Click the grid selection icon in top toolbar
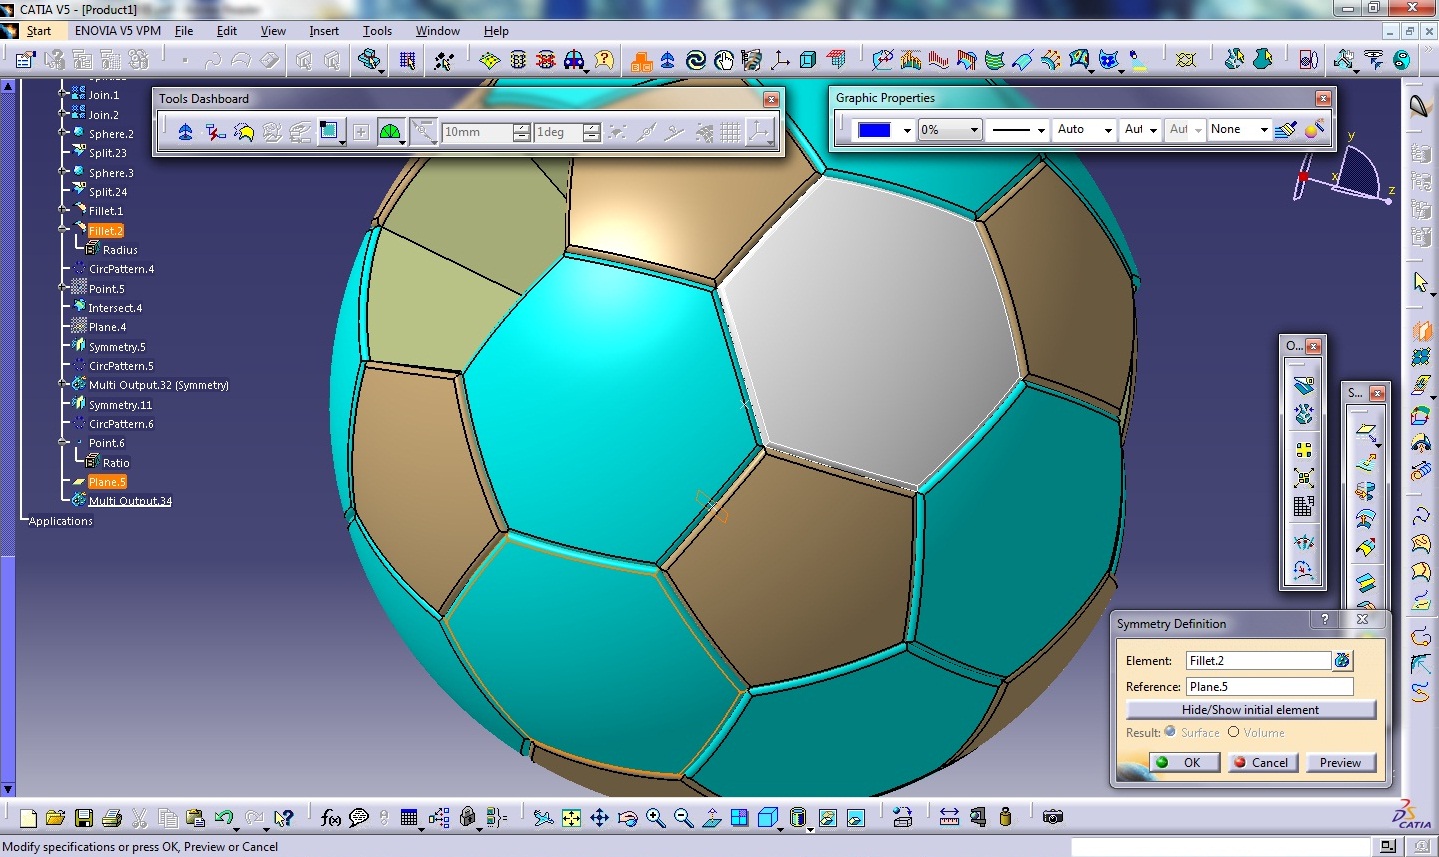The height and width of the screenshot is (857, 1439). tap(407, 60)
